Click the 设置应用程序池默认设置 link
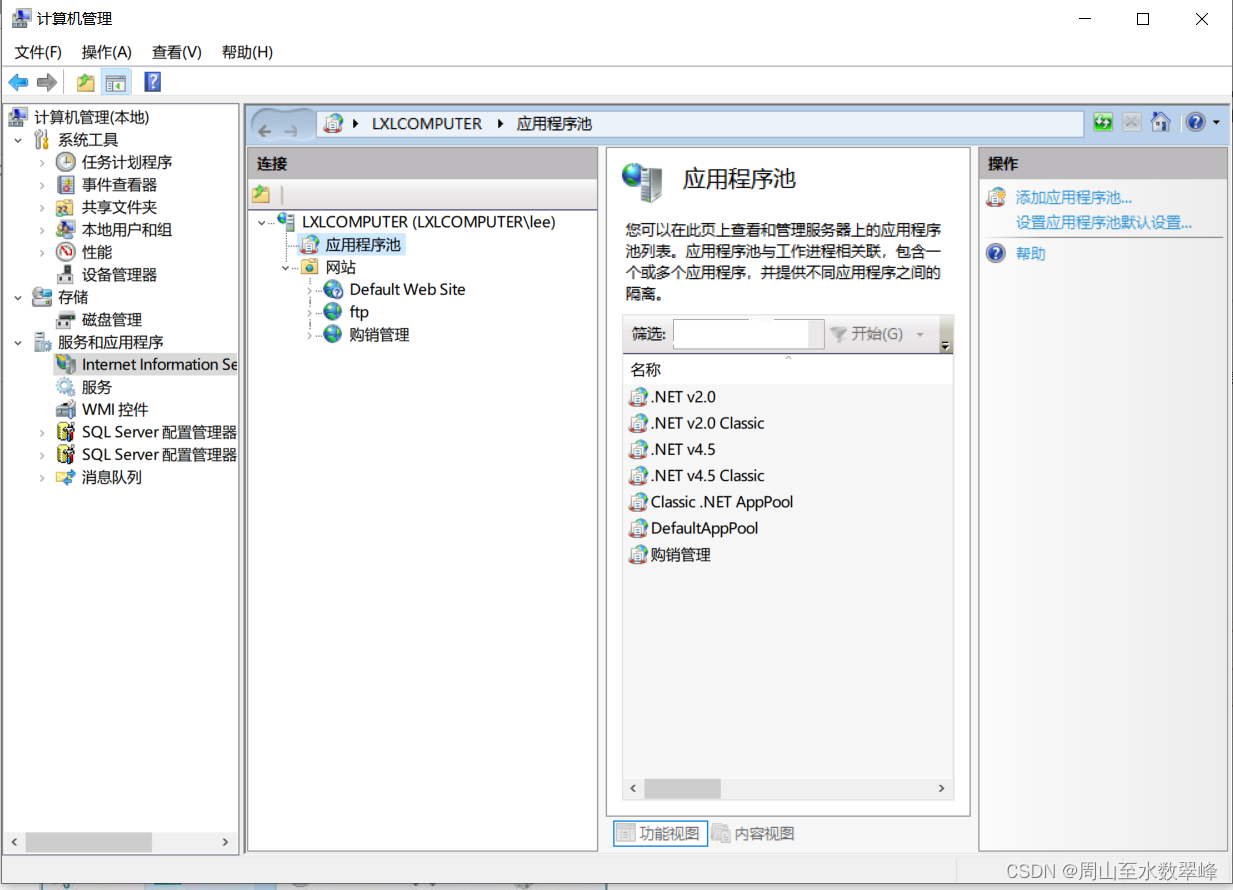This screenshot has height=890, width=1233. click(1104, 222)
